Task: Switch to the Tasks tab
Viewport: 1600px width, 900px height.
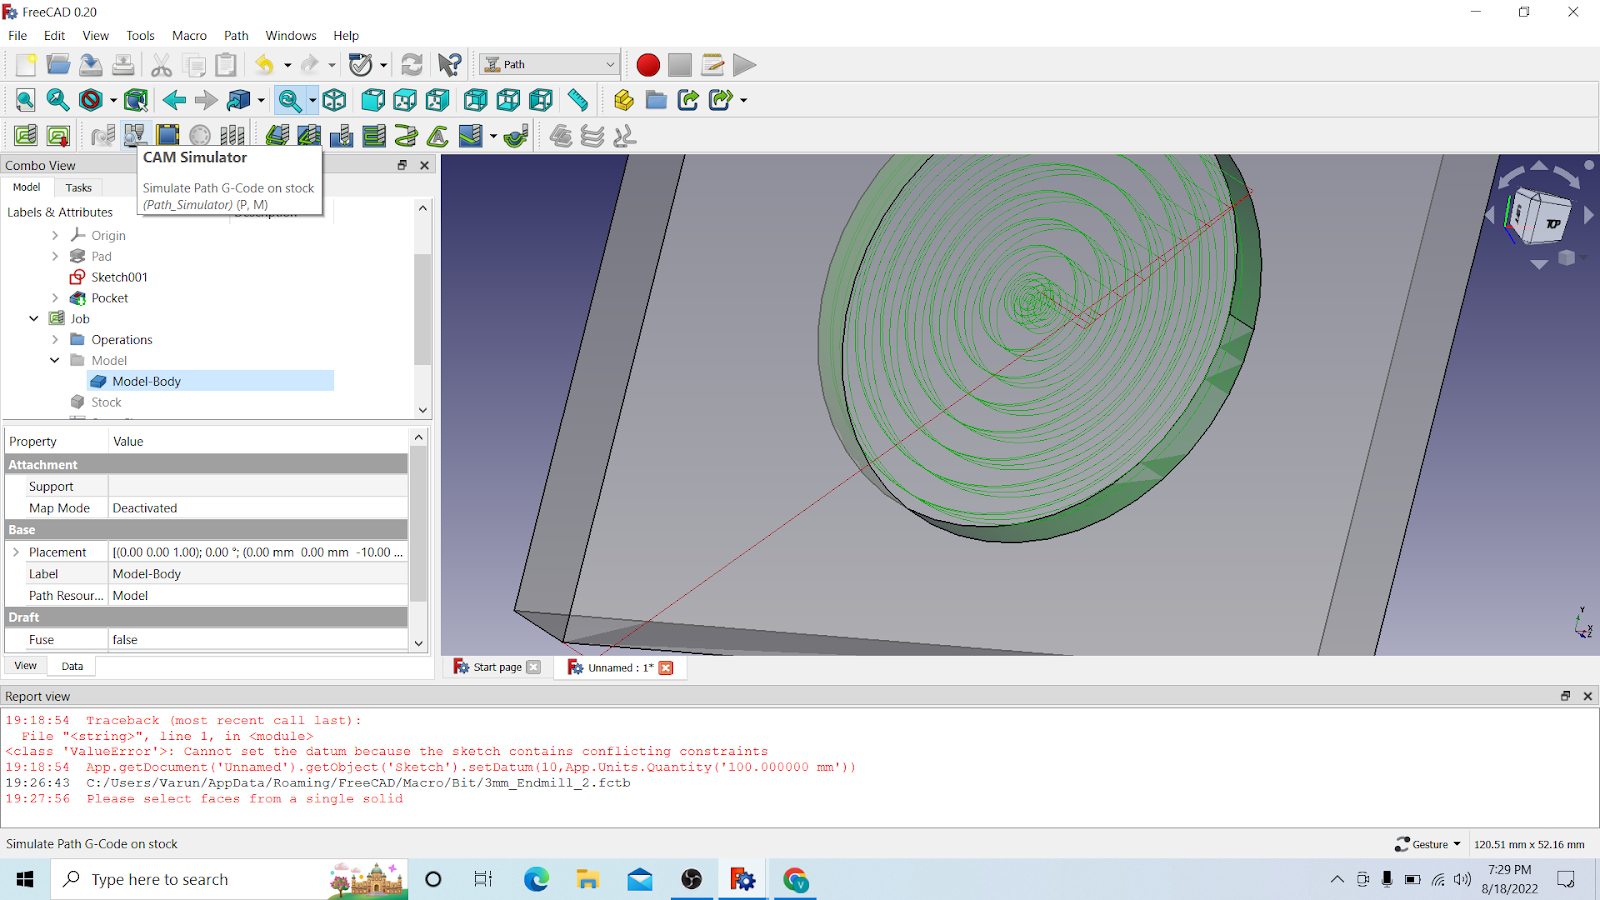Action: coord(78,188)
